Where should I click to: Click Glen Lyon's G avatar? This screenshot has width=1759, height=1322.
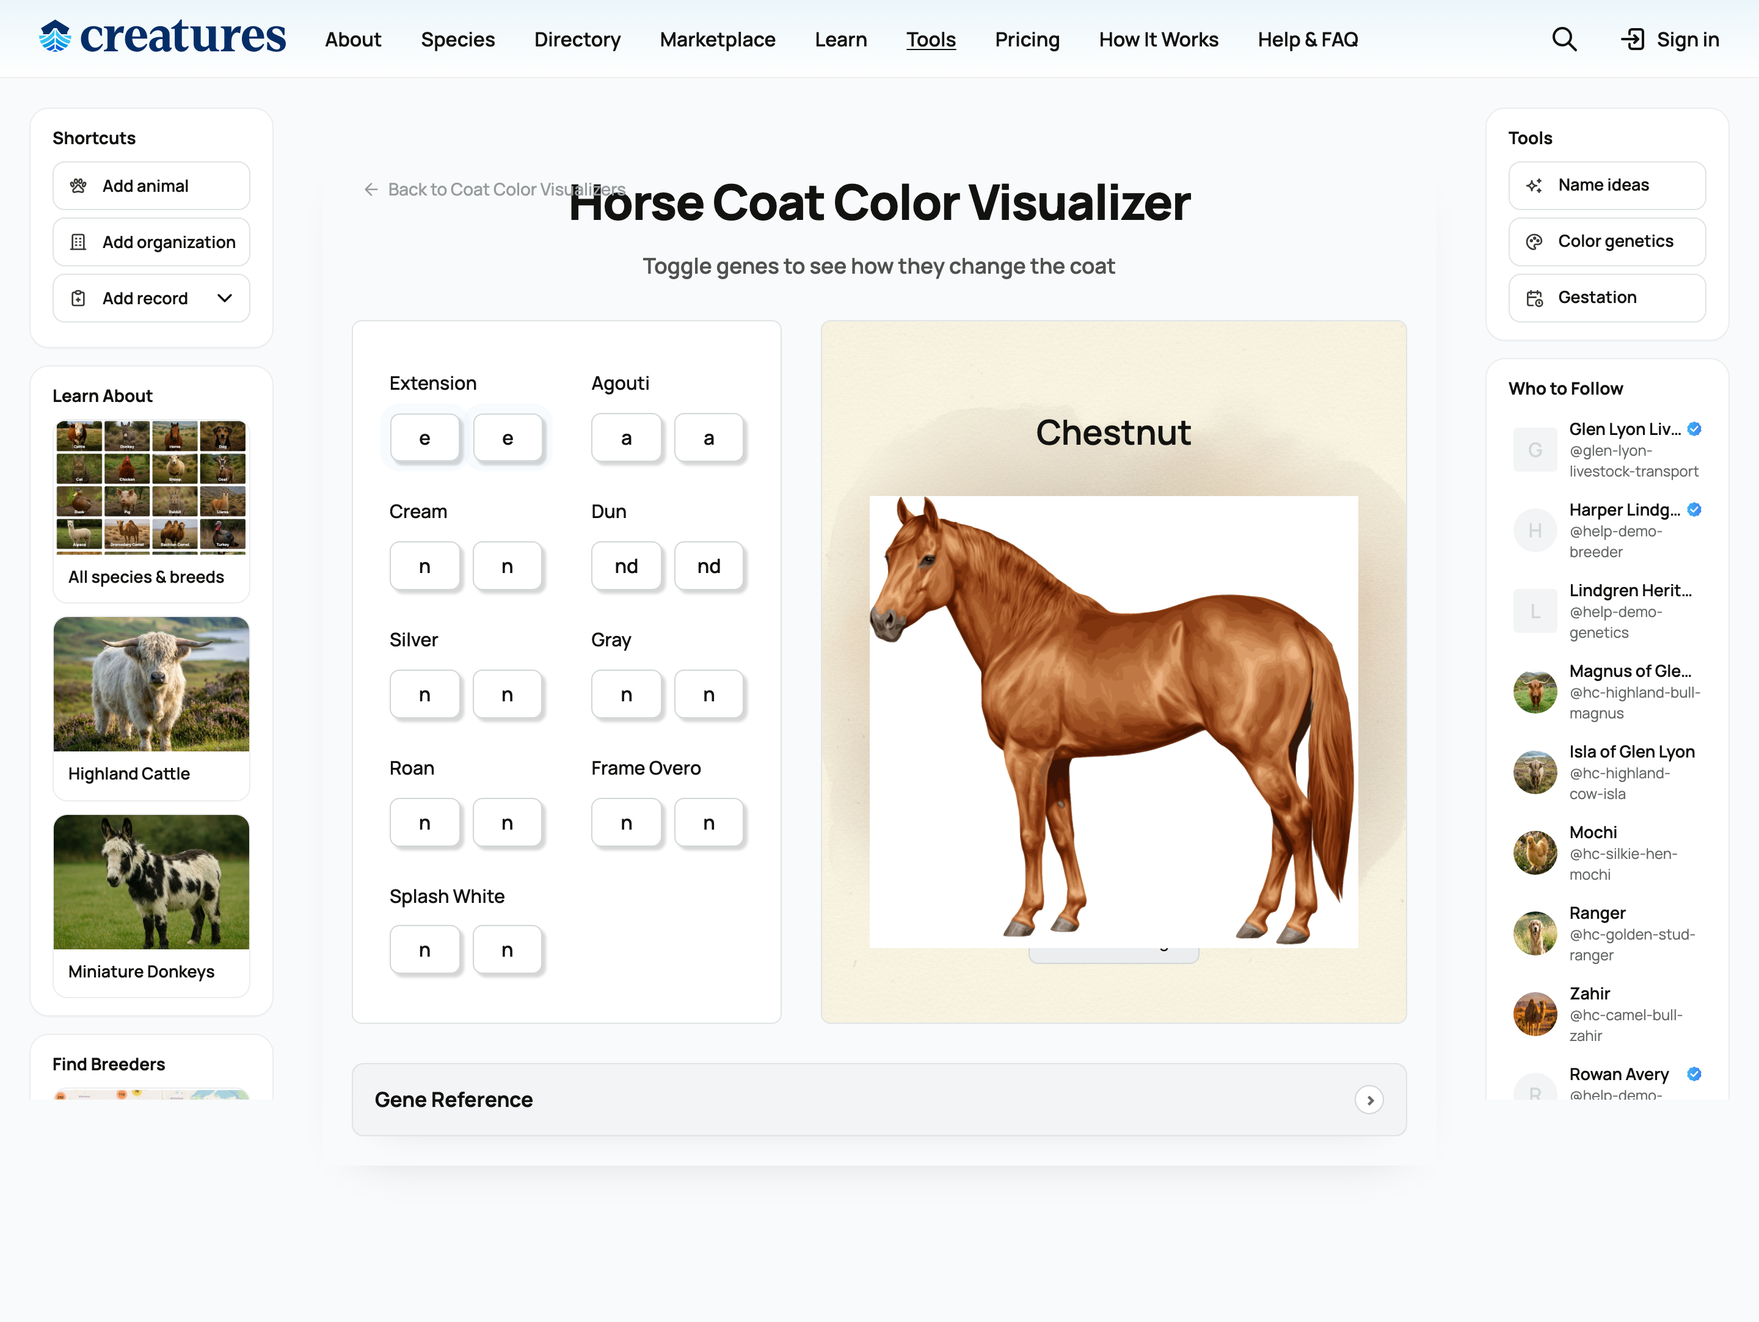(x=1535, y=450)
